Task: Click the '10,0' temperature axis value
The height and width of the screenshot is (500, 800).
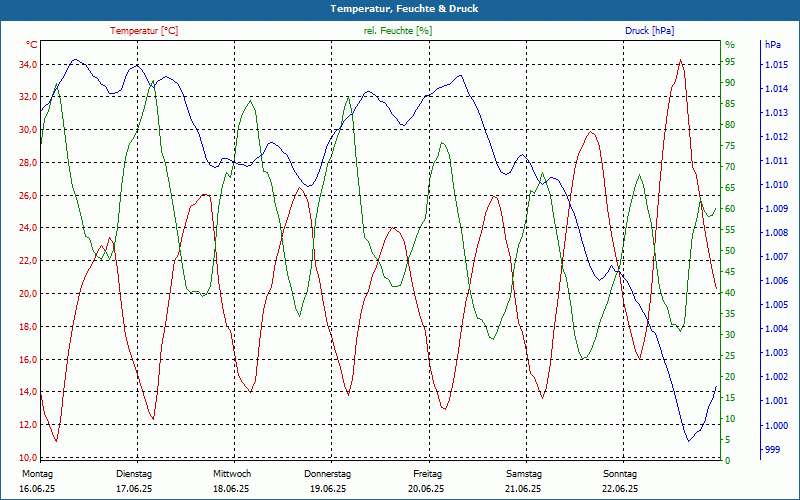Action: point(28,457)
